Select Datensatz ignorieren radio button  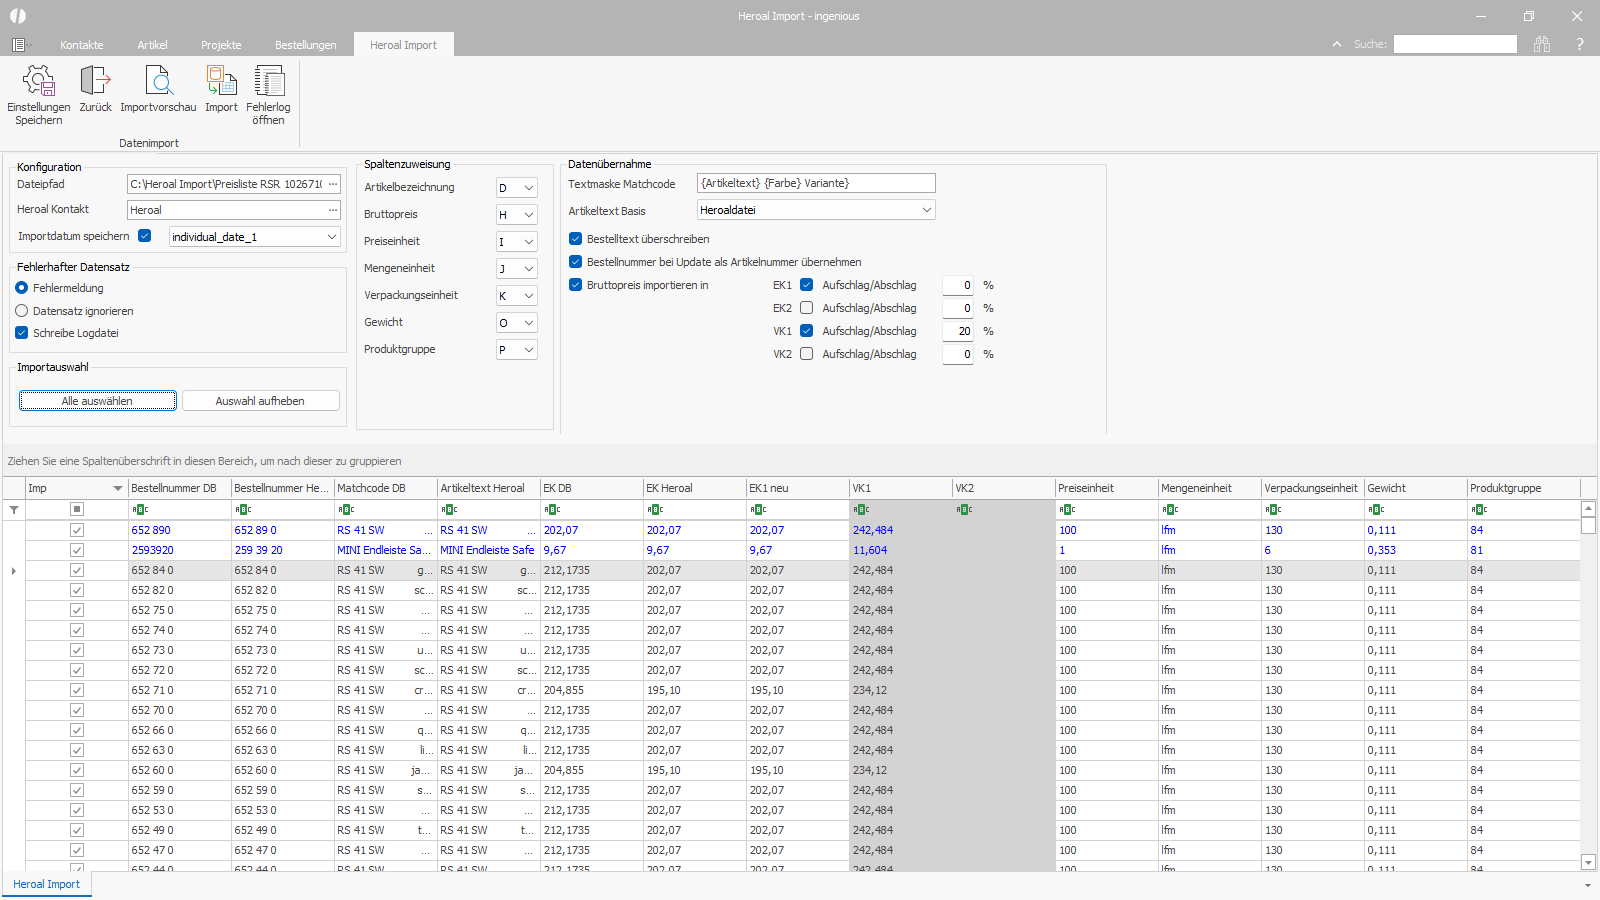pyautogui.click(x=22, y=311)
